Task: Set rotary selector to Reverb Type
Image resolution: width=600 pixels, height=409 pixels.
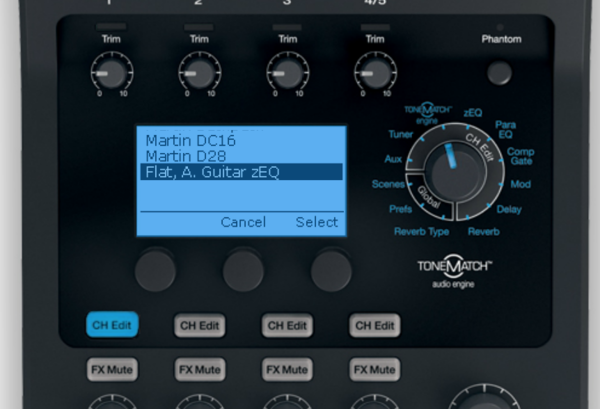Action: click(422, 231)
